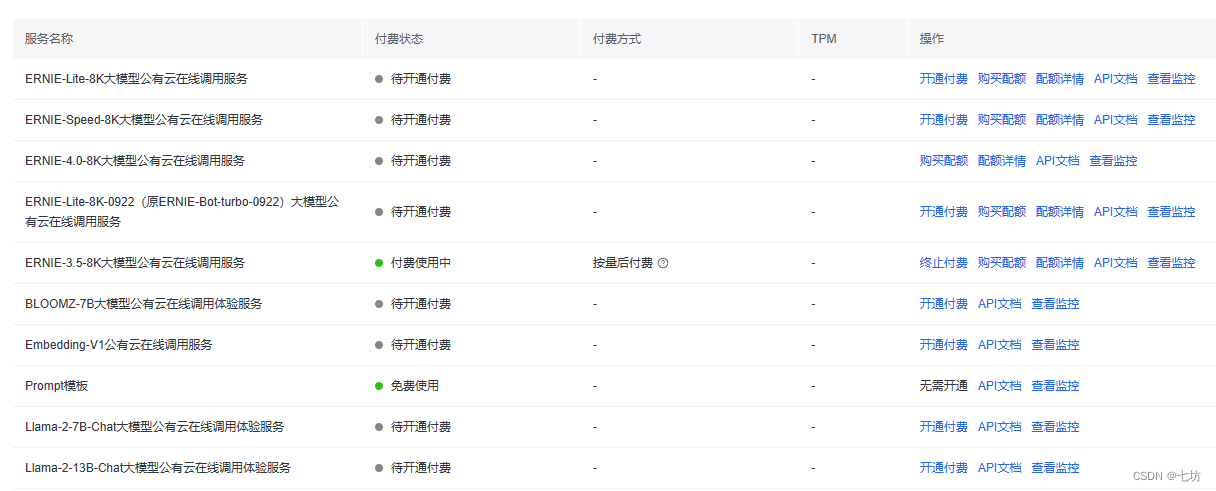Click 待开通付费 status in BLOOMZ-7B row
1216x491 pixels.
click(420, 304)
